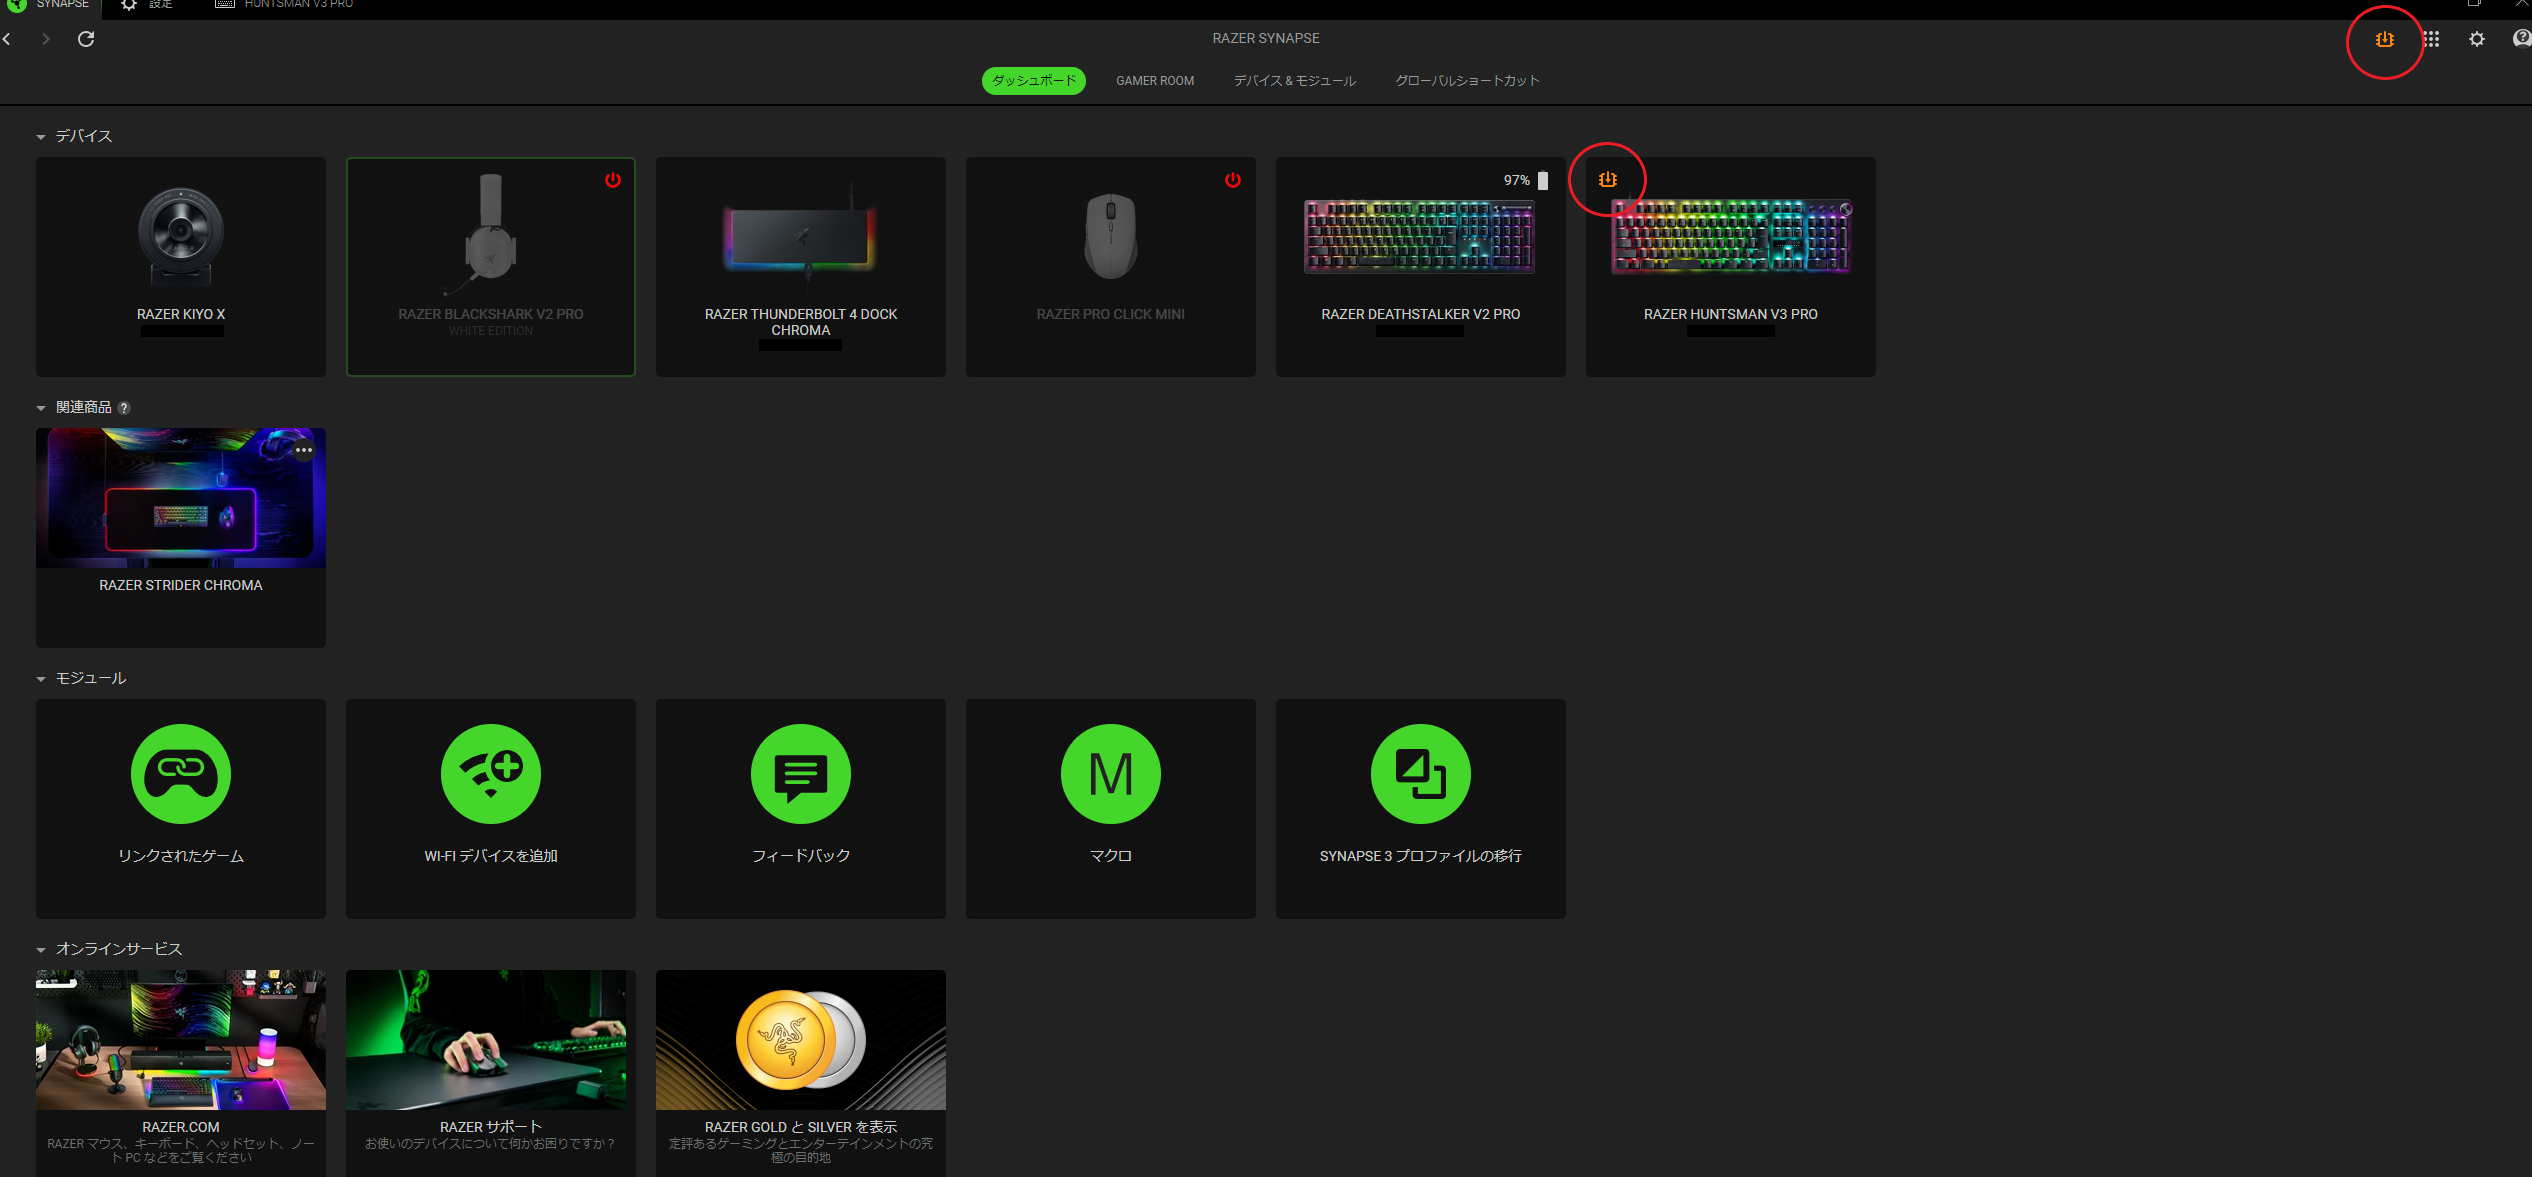Open the Synapse 3 プロファイルの移行 module icon
Image resolution: width=2532 pixels, height=1177 pixels.
point(1421,774)
